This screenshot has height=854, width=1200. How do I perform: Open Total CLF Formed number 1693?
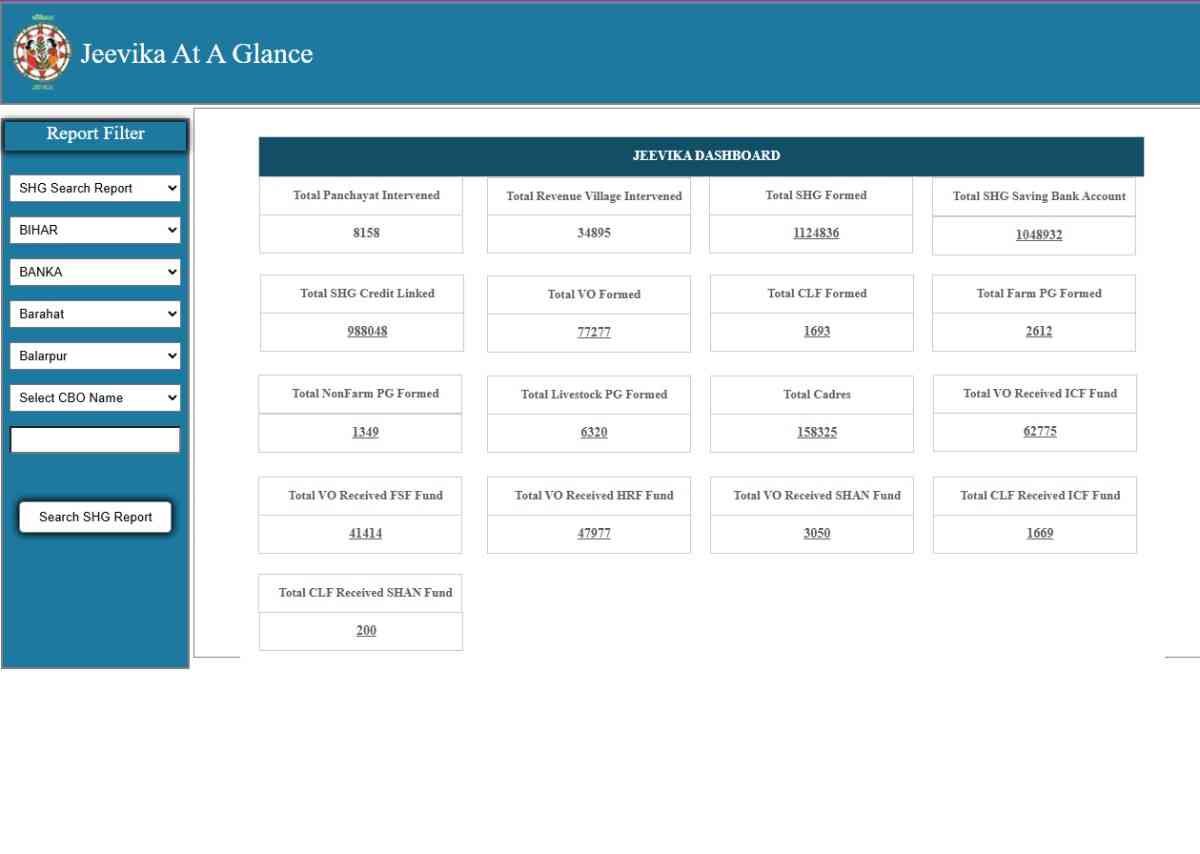pos(817,331)
